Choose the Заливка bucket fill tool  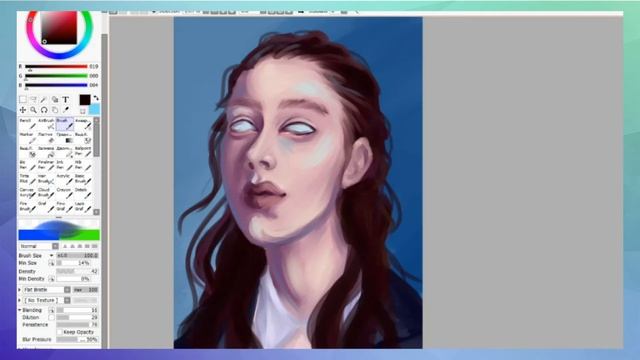click(47, 152)
